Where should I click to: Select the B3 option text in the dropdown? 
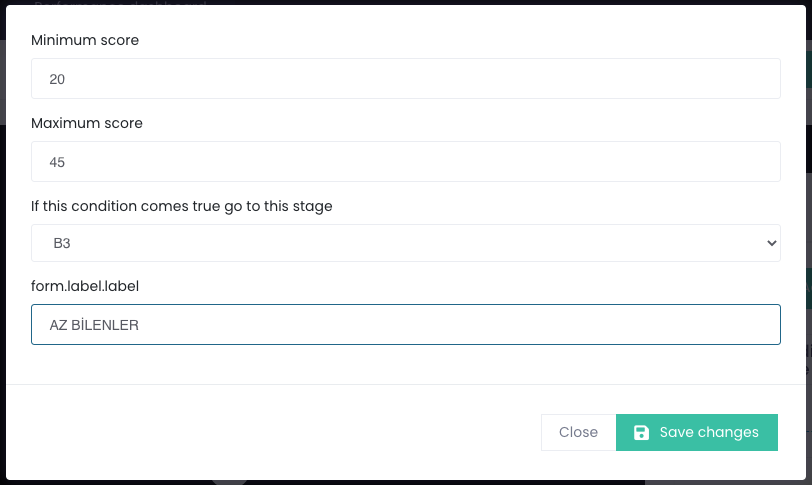[x=62, y=244]
